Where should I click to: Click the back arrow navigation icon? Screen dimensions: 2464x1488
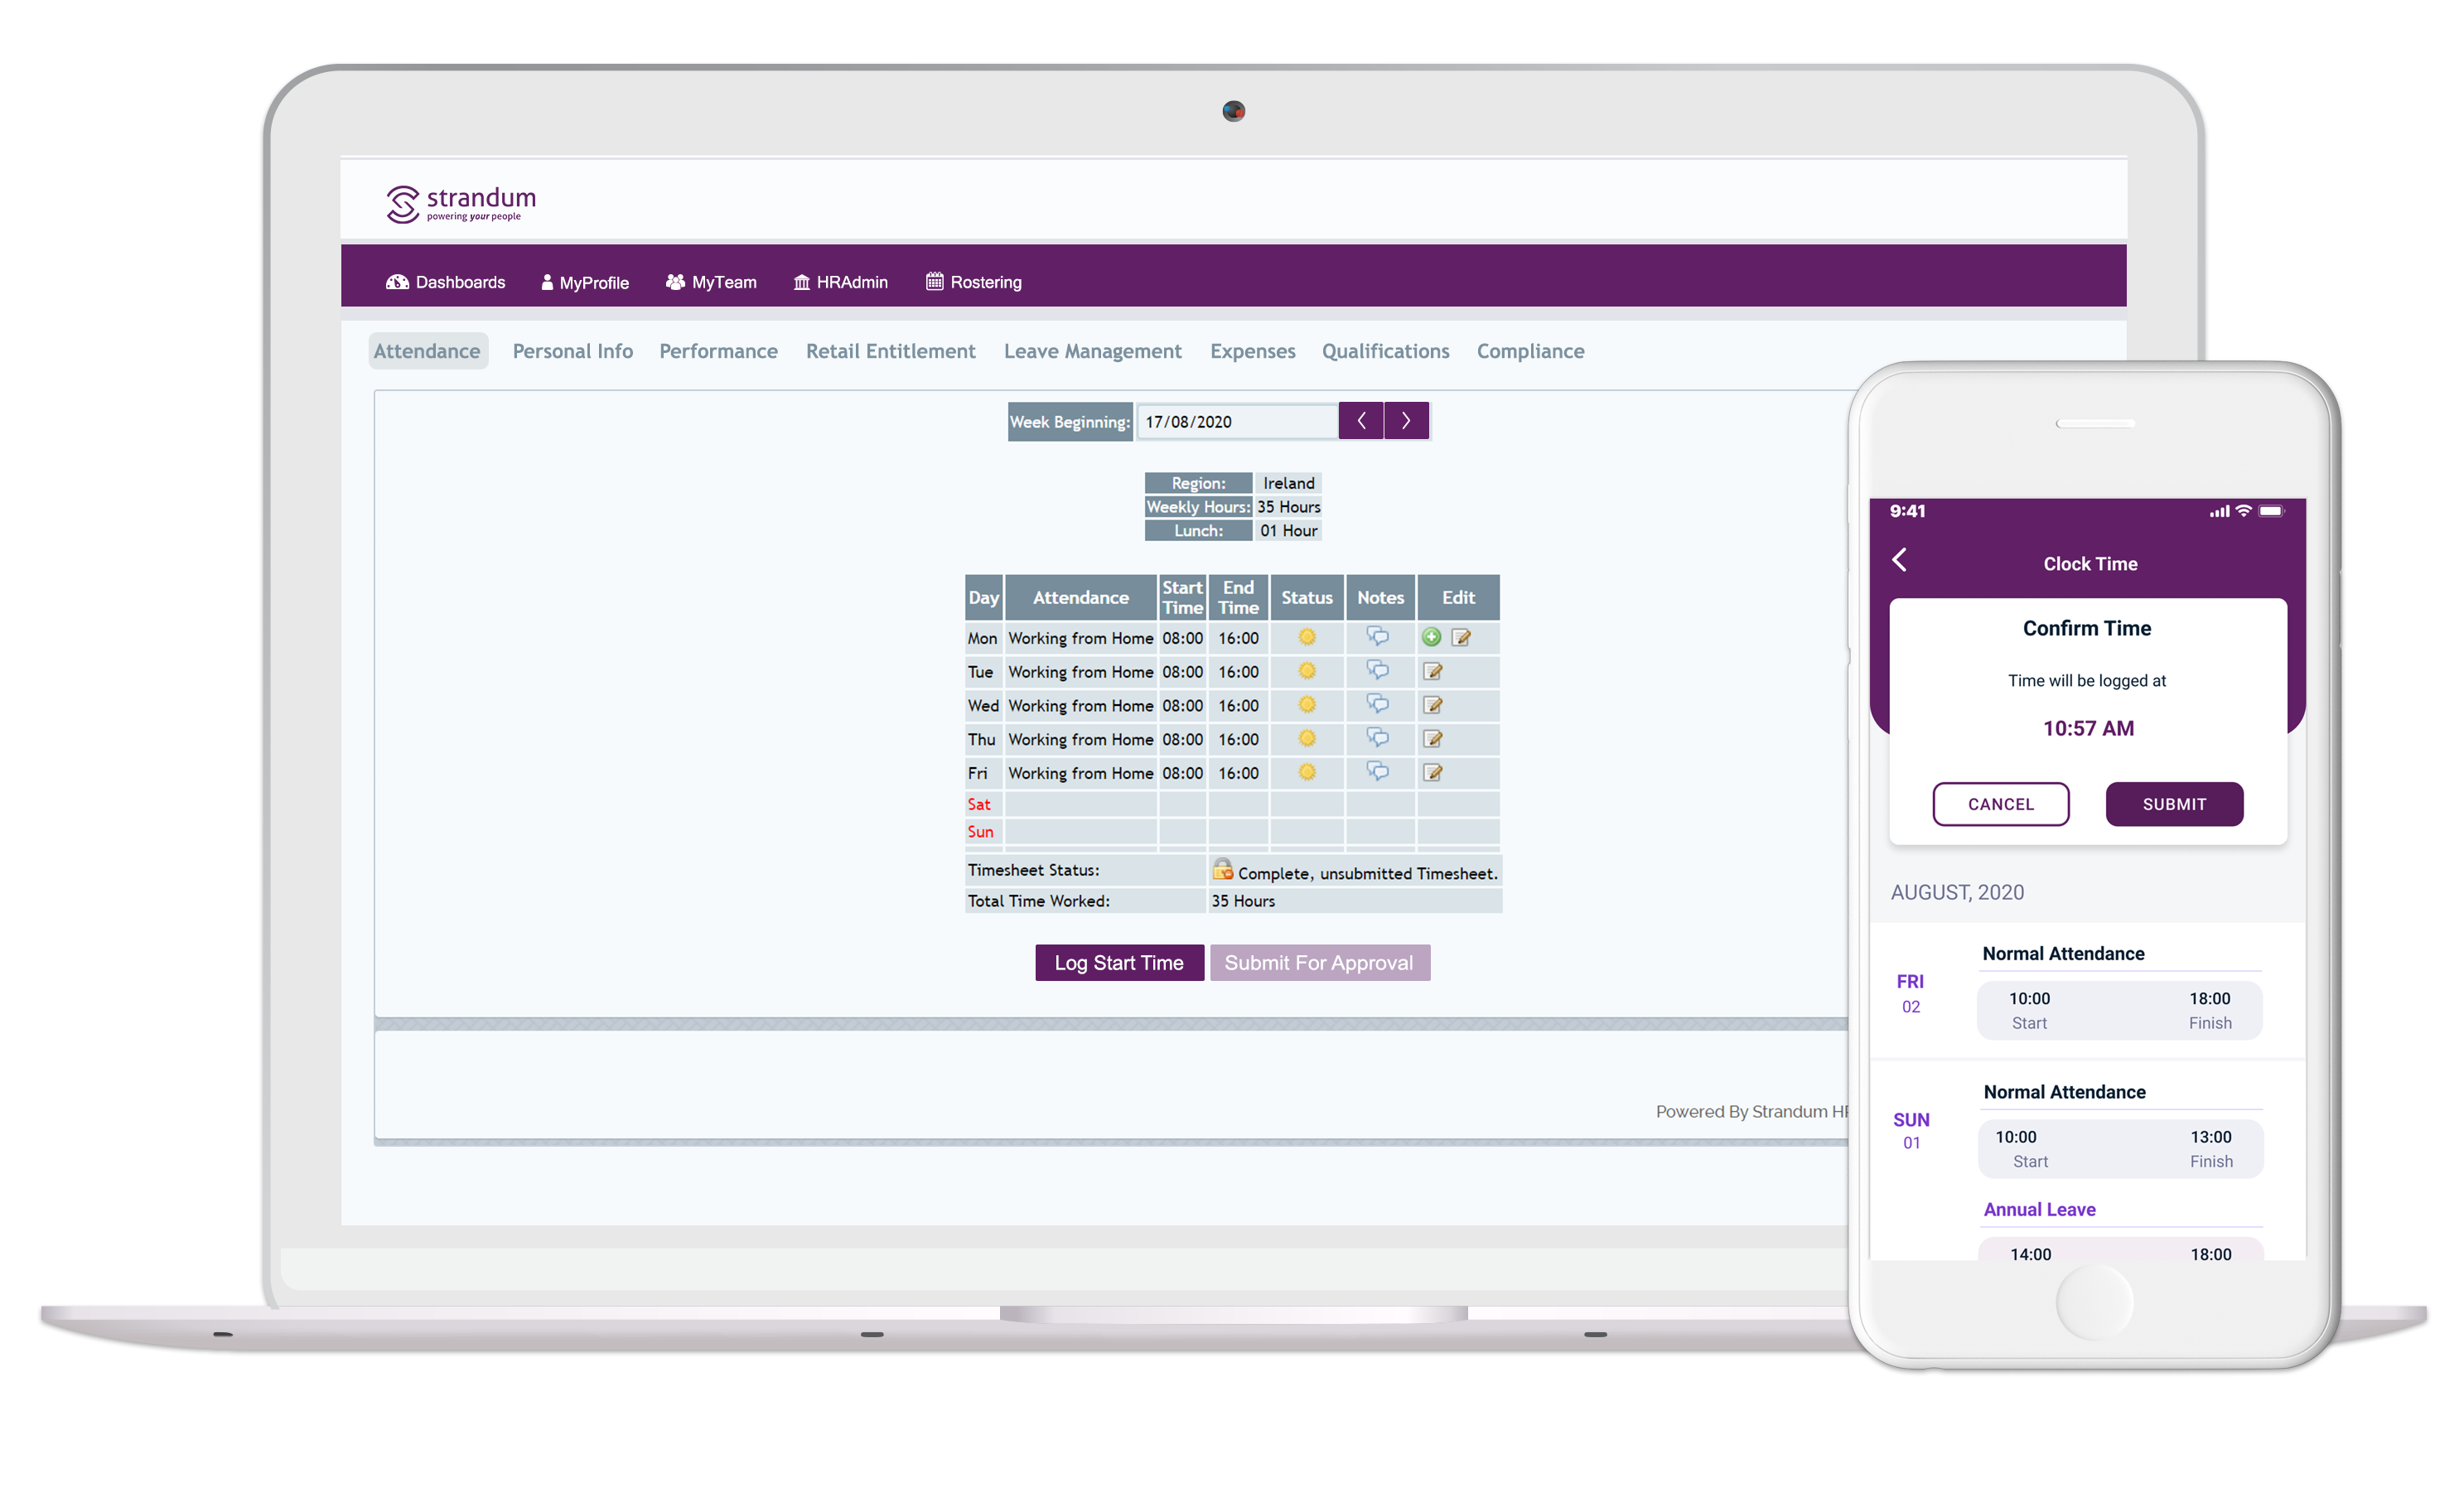[x=1897, y=563]
